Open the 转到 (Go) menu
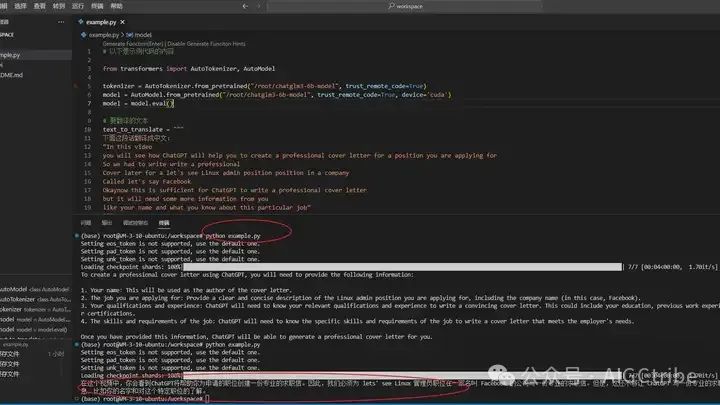Viewport: 720px width, 405px height. click(x=59, y=6)
